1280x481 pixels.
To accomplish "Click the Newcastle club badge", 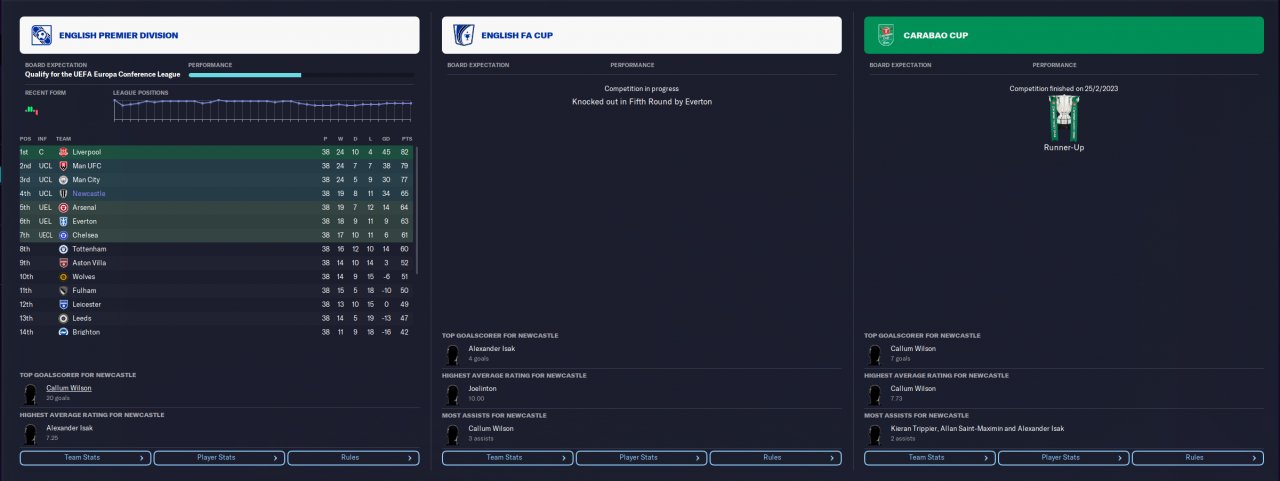I will click(63, 194).
